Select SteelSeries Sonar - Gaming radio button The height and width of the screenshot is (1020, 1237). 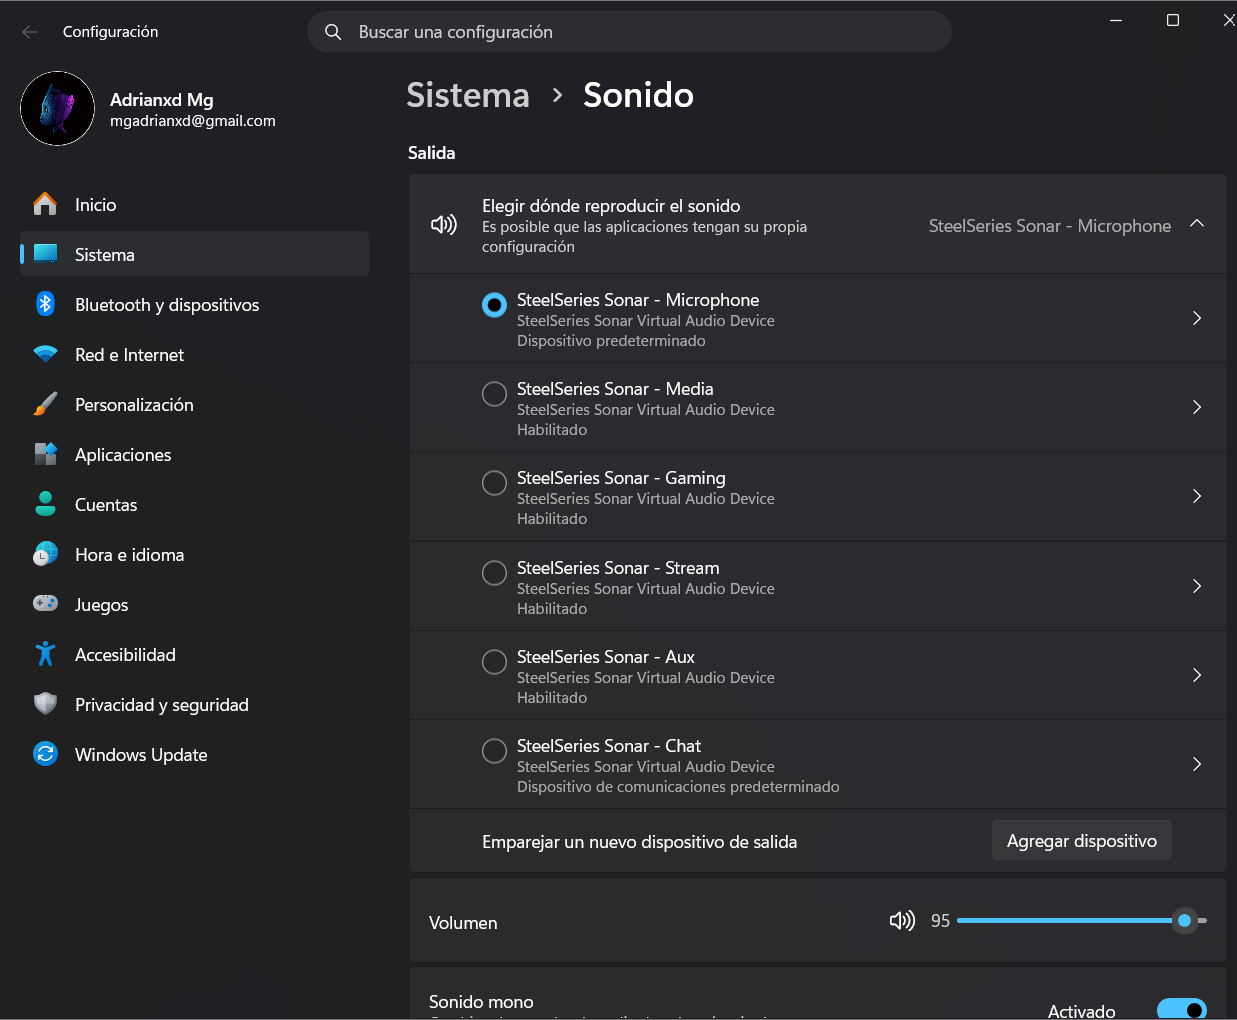(x=494, y=483)
